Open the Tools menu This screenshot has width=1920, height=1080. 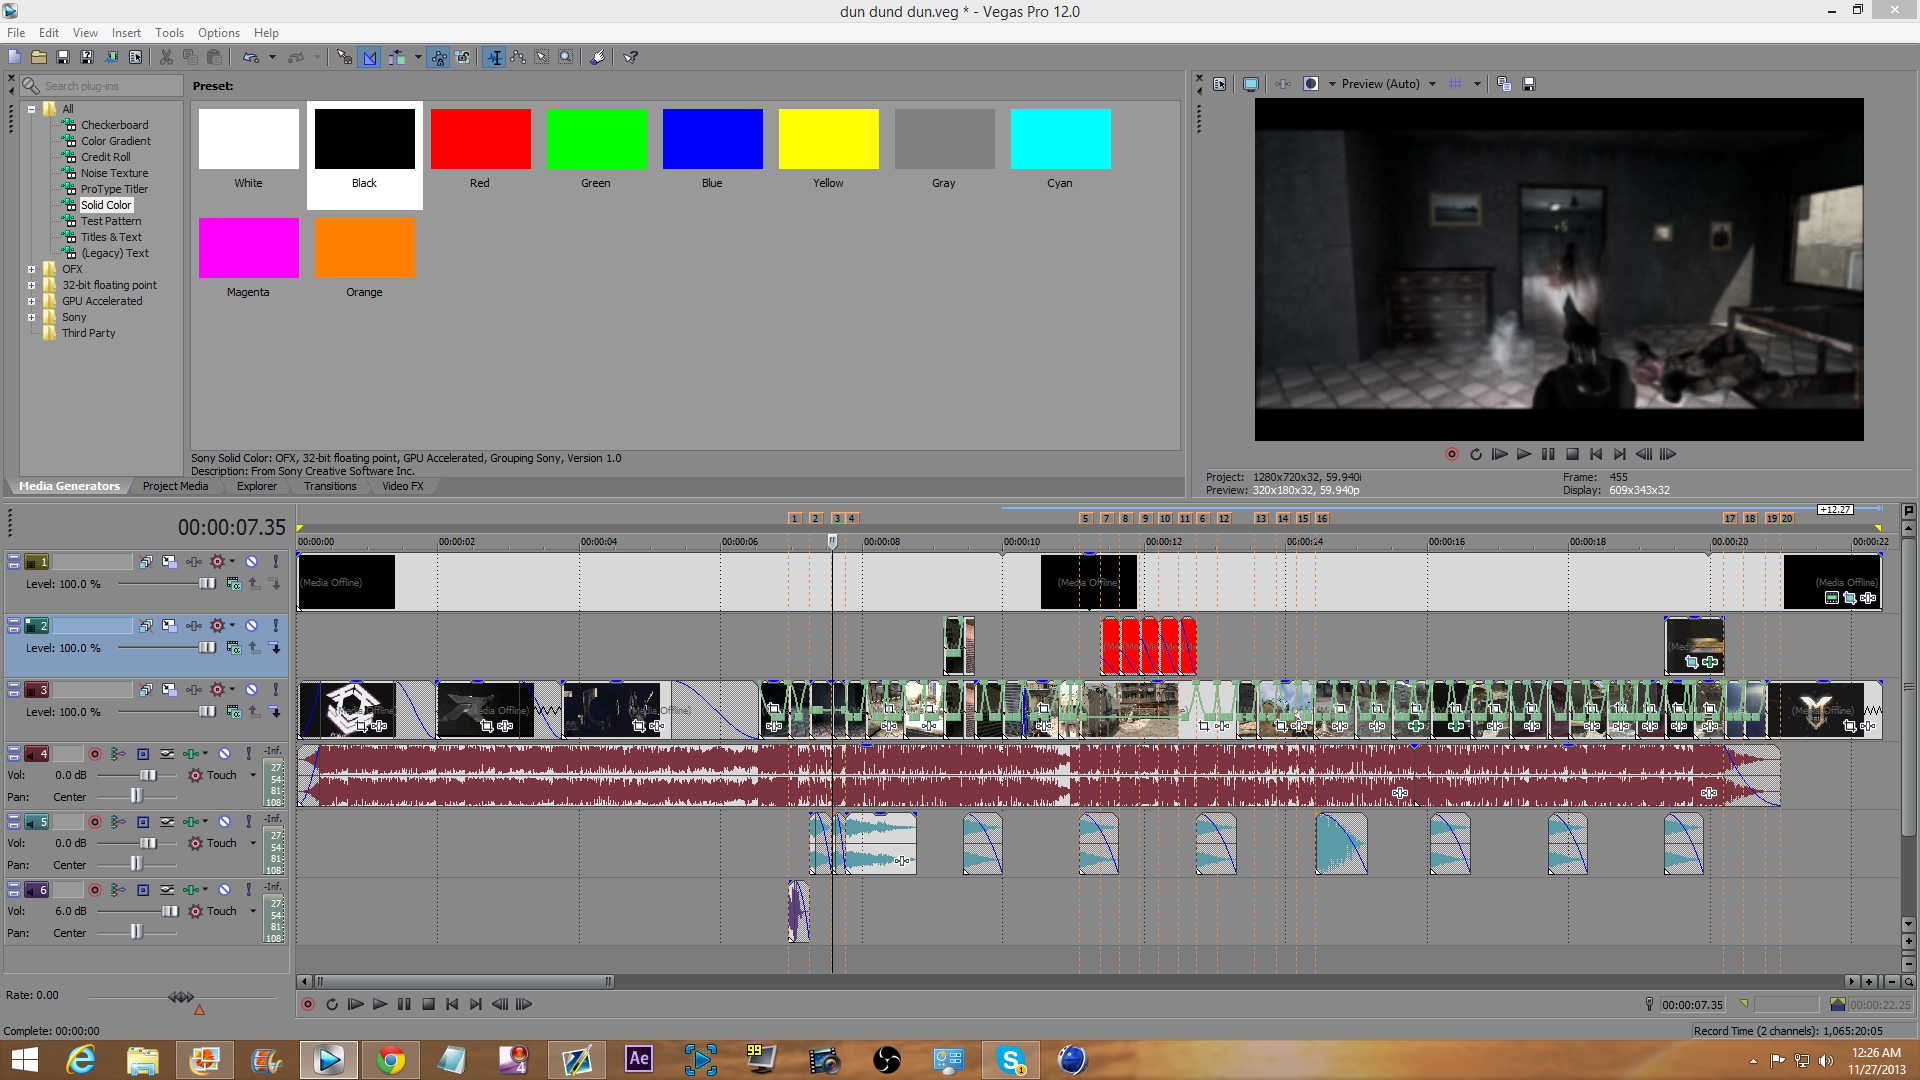pyautogui.click(x=169, y=33)
